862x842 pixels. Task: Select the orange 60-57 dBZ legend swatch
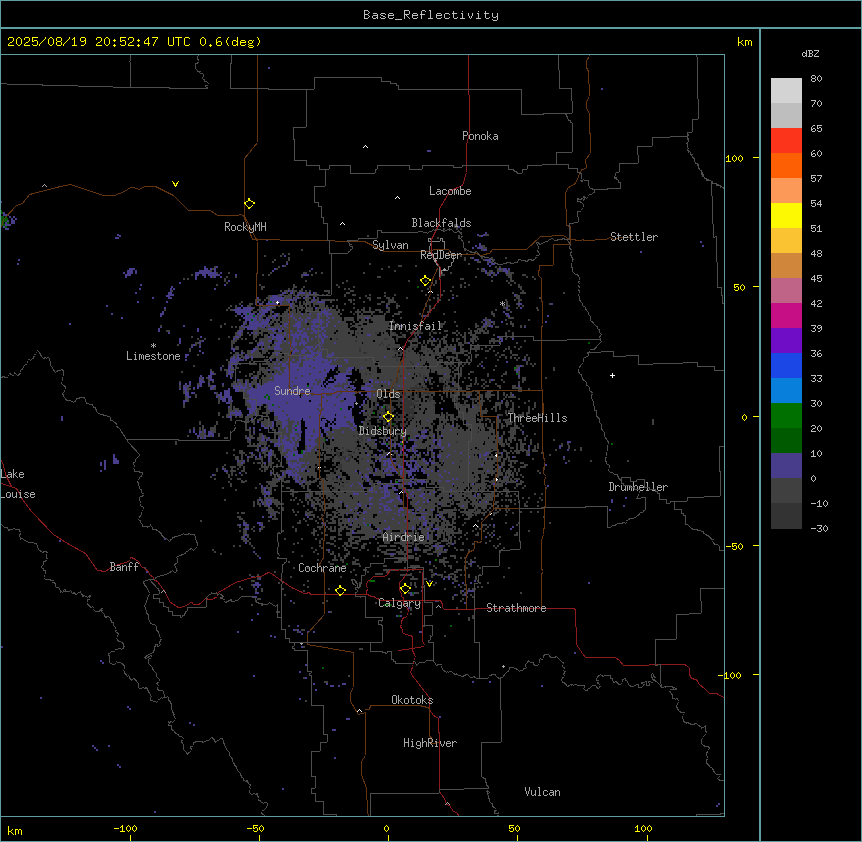tap(786, 165)
